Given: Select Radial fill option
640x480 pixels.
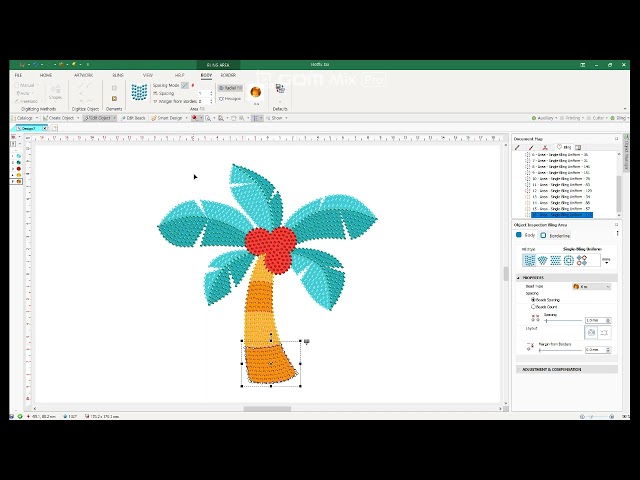Looking at the screenshot, I should [231, 88].
